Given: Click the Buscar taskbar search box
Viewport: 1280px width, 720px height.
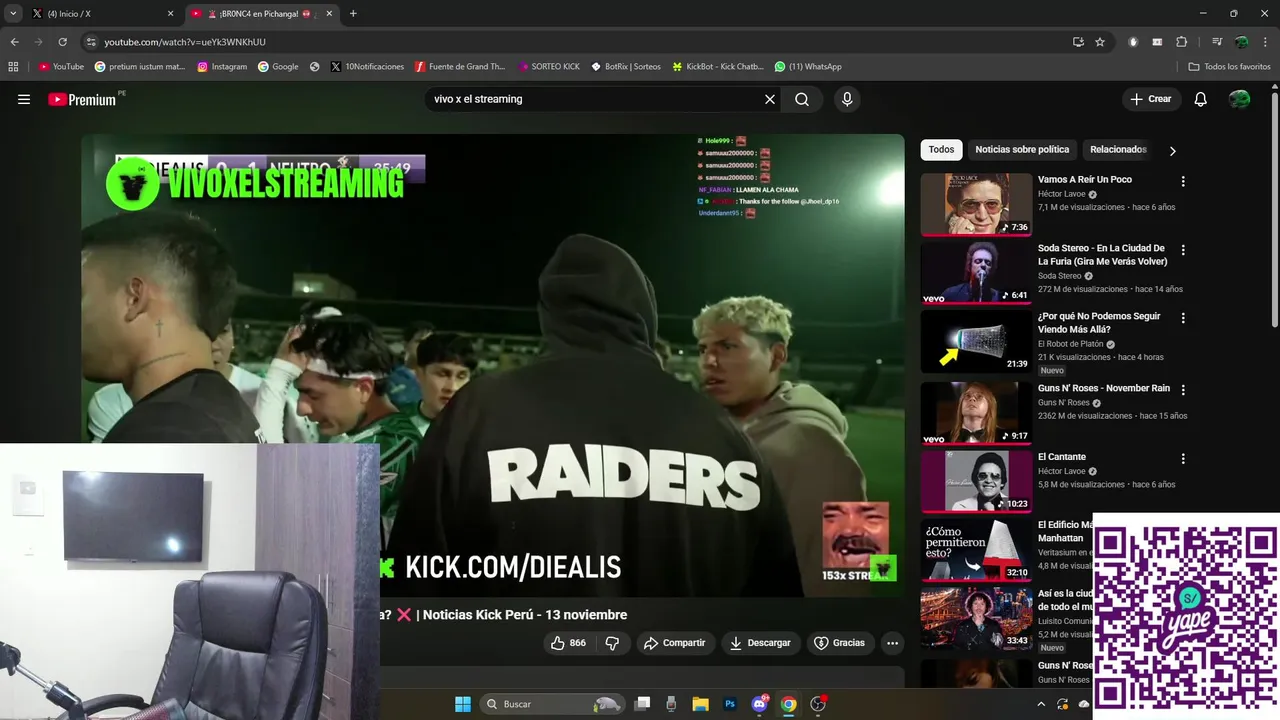Looking at the screenshot, I should tap(551, 704).
